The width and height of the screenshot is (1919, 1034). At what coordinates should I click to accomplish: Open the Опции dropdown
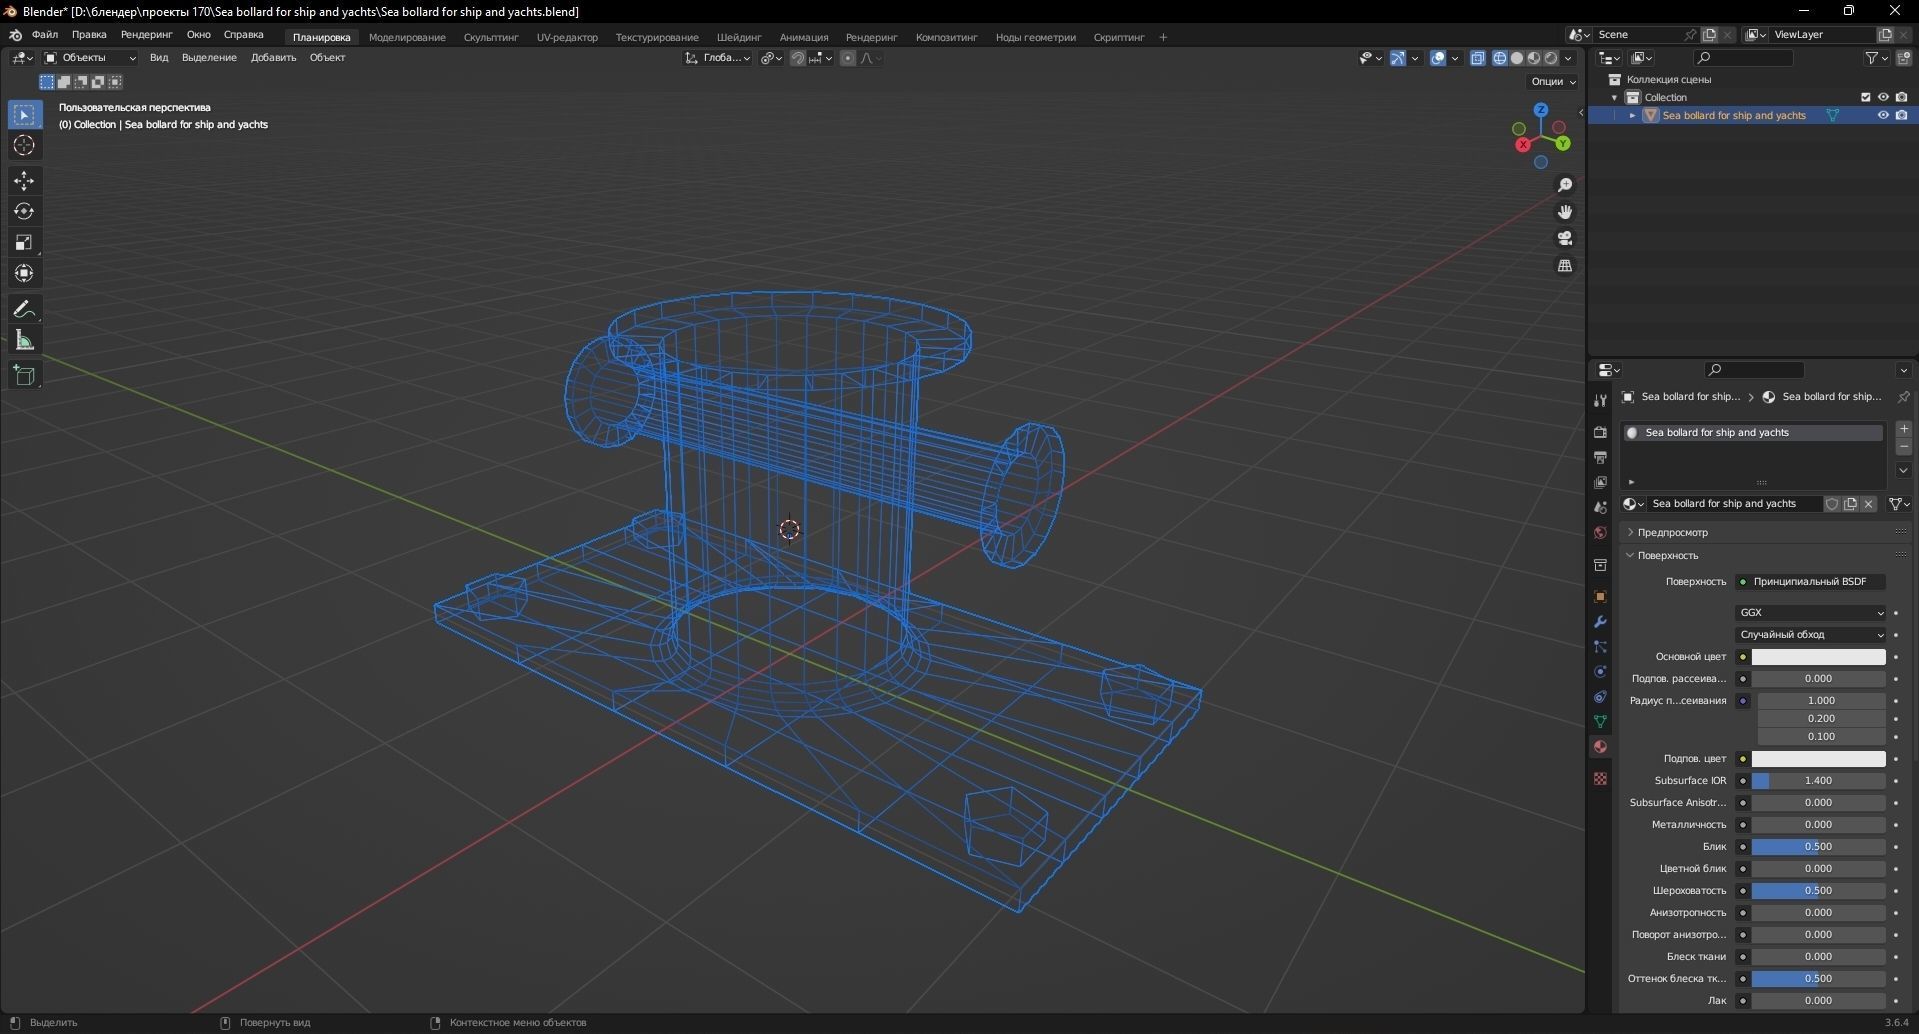pyautogui.click(x=1553, y=82)
